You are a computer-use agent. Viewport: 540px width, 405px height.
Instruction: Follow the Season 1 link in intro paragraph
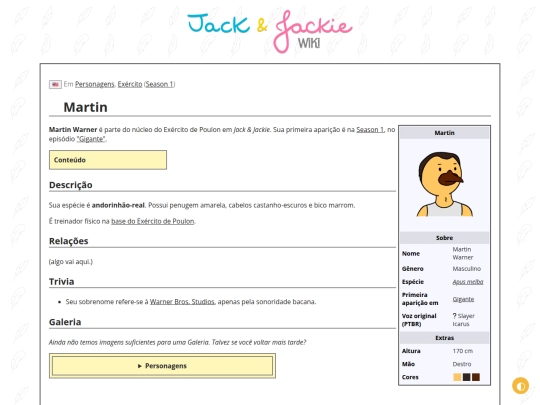(370, 129)
